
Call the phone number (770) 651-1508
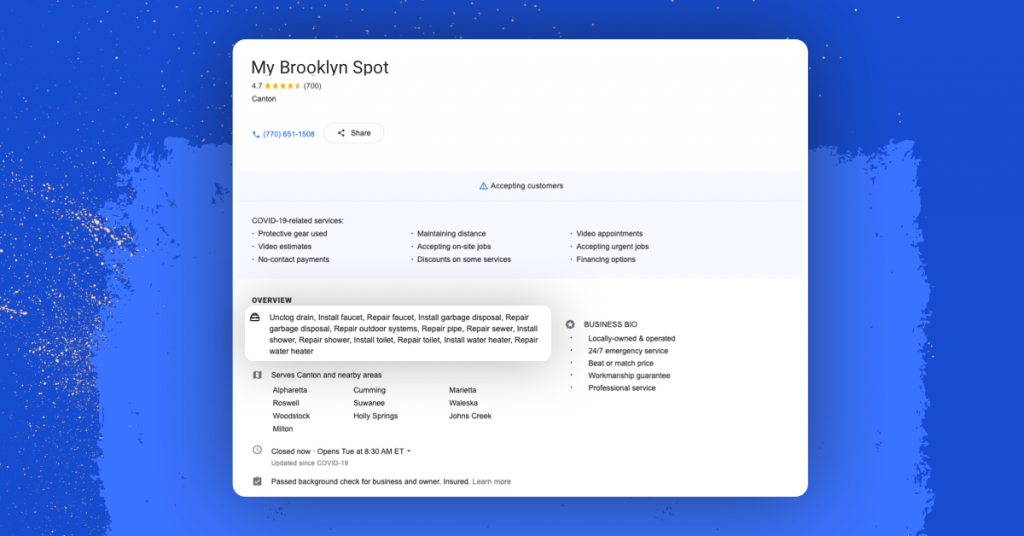pyautogui.click(x=289, y=134)
